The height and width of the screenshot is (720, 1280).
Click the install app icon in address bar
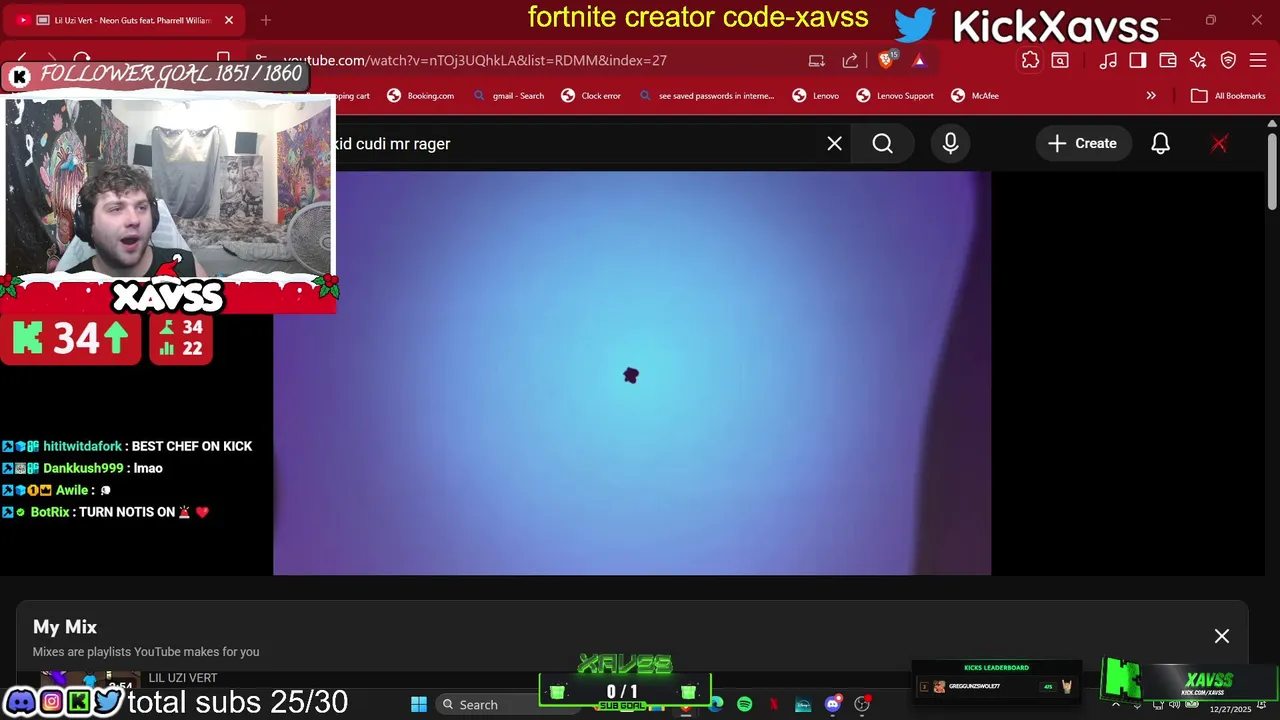coord(817,60)
